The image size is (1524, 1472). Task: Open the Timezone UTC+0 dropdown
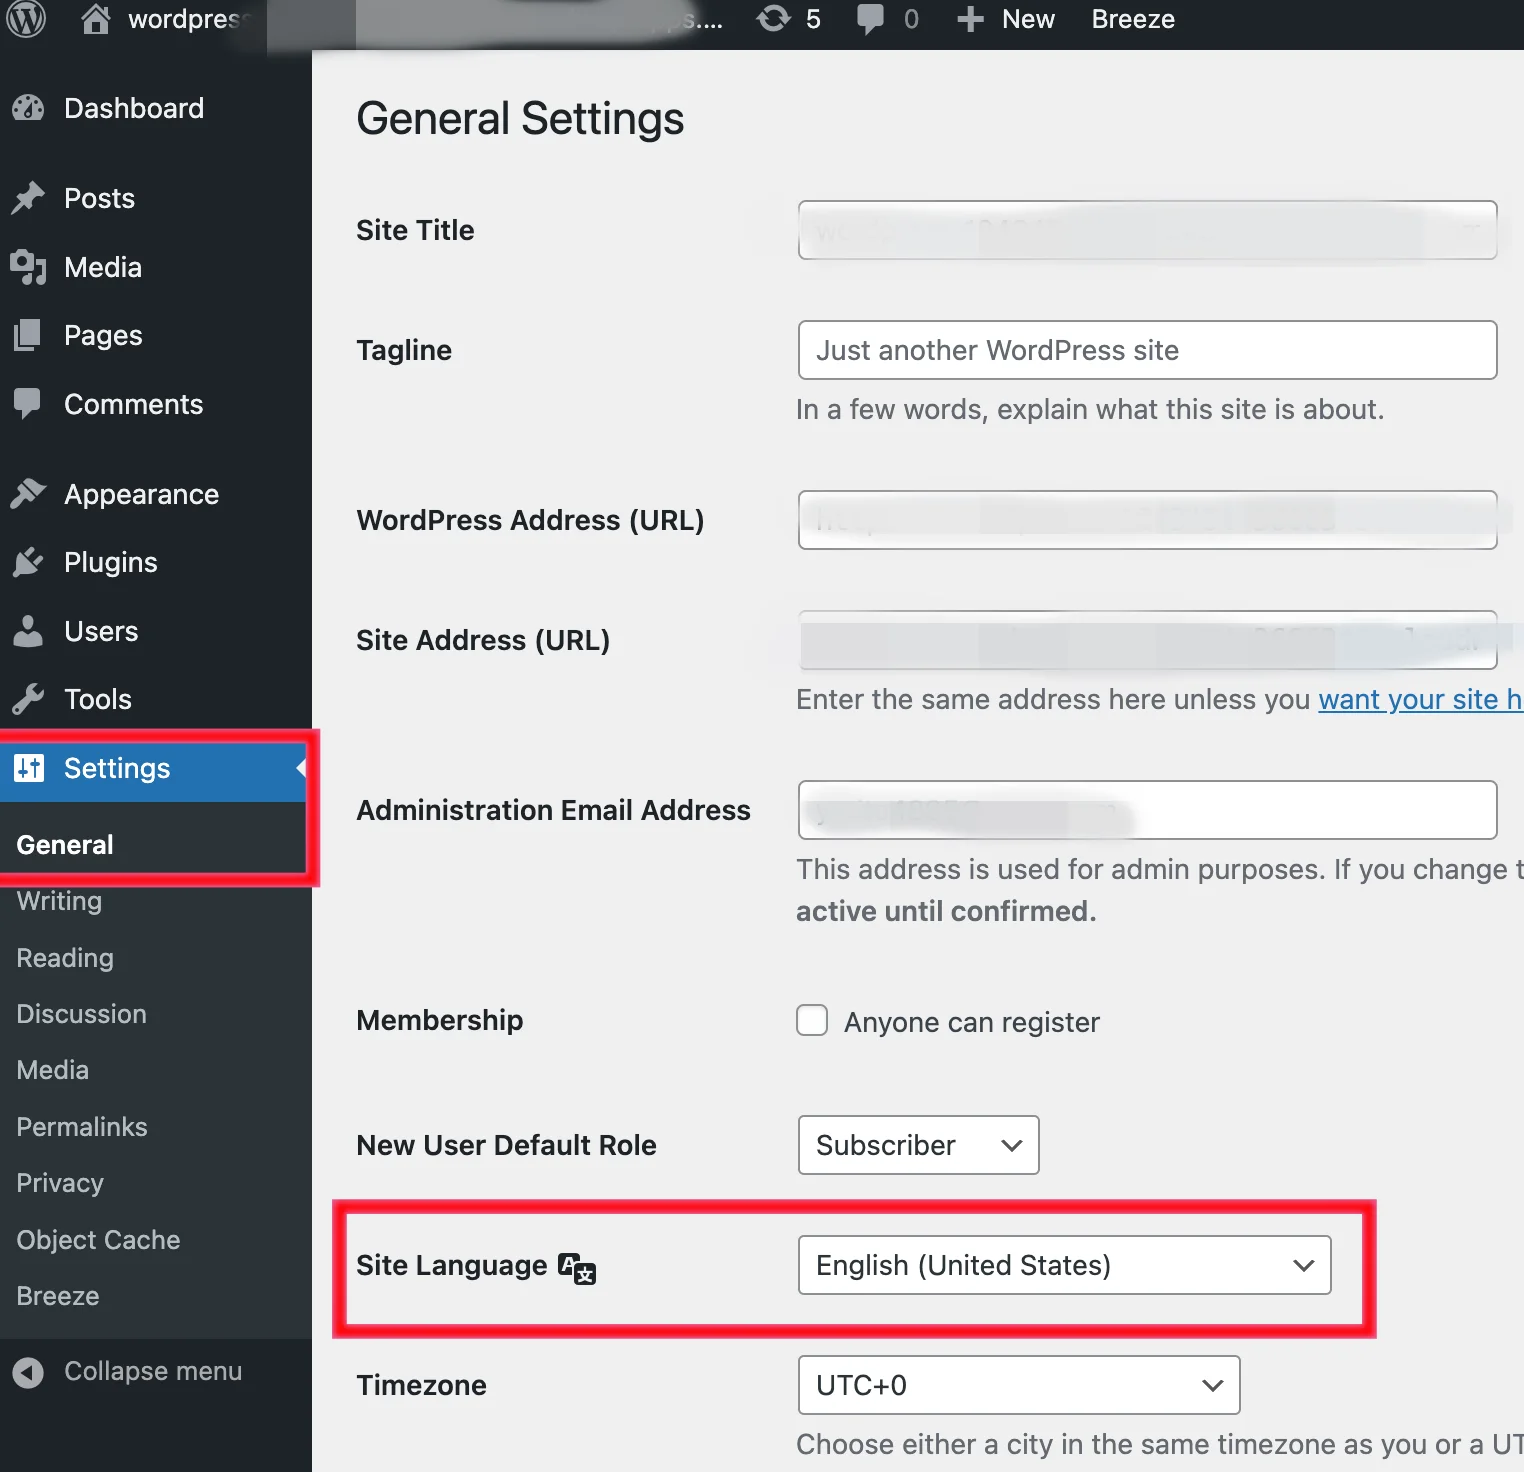[1019, 1385]
